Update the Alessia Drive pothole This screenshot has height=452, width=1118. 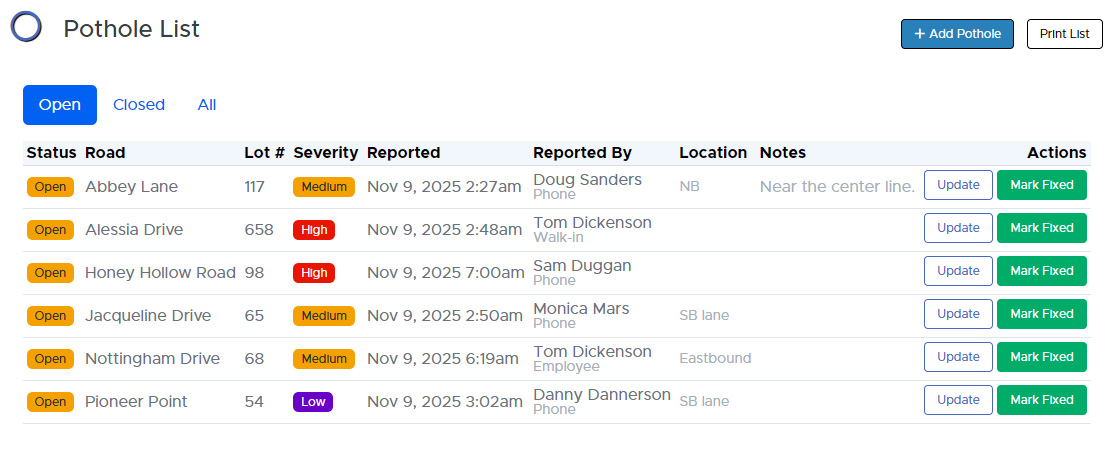(958, 228)
